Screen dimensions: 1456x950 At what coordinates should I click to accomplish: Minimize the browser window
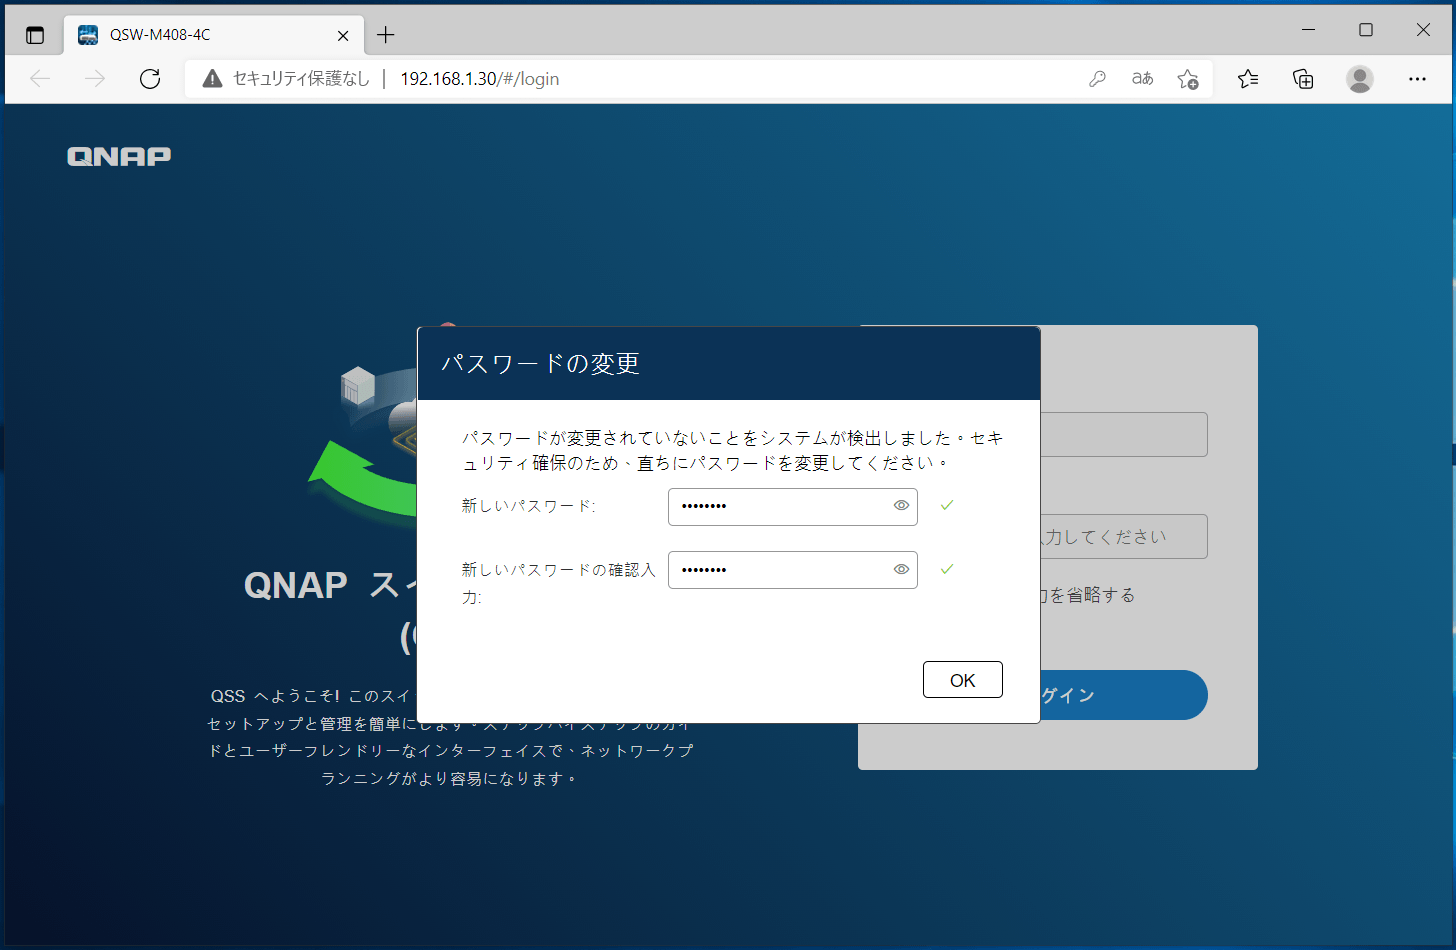(1308, 30)
